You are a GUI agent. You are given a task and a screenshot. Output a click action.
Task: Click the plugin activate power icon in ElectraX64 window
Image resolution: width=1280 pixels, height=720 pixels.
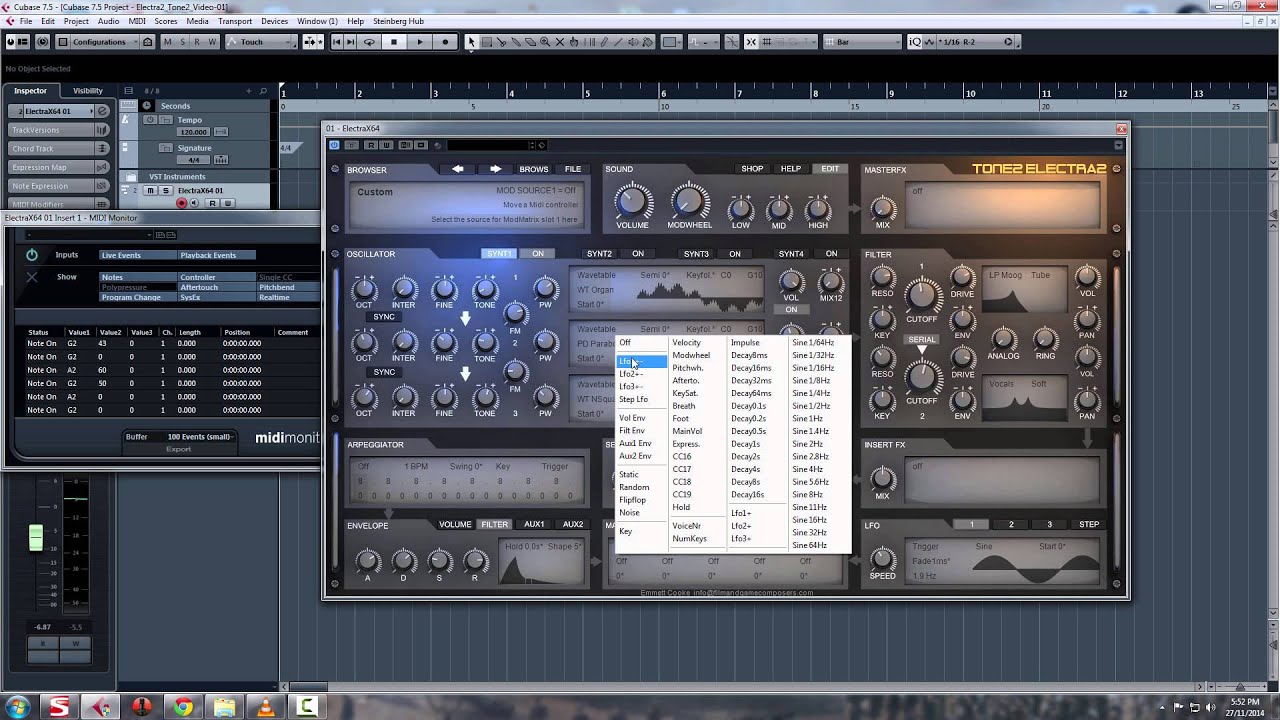(x=335, y=145)
